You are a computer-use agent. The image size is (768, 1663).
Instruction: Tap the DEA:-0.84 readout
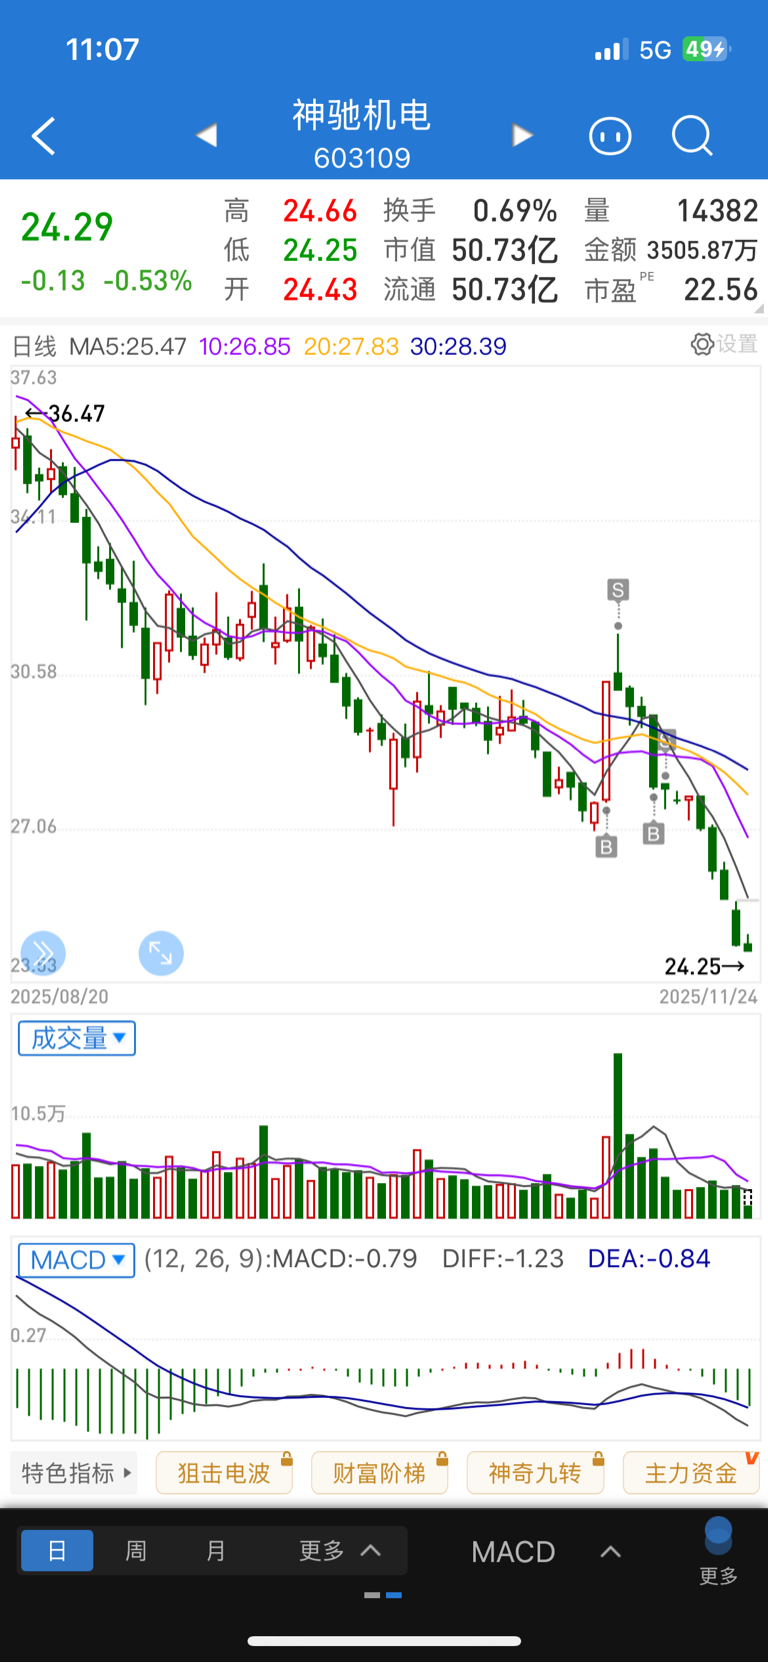(649, 1259)
